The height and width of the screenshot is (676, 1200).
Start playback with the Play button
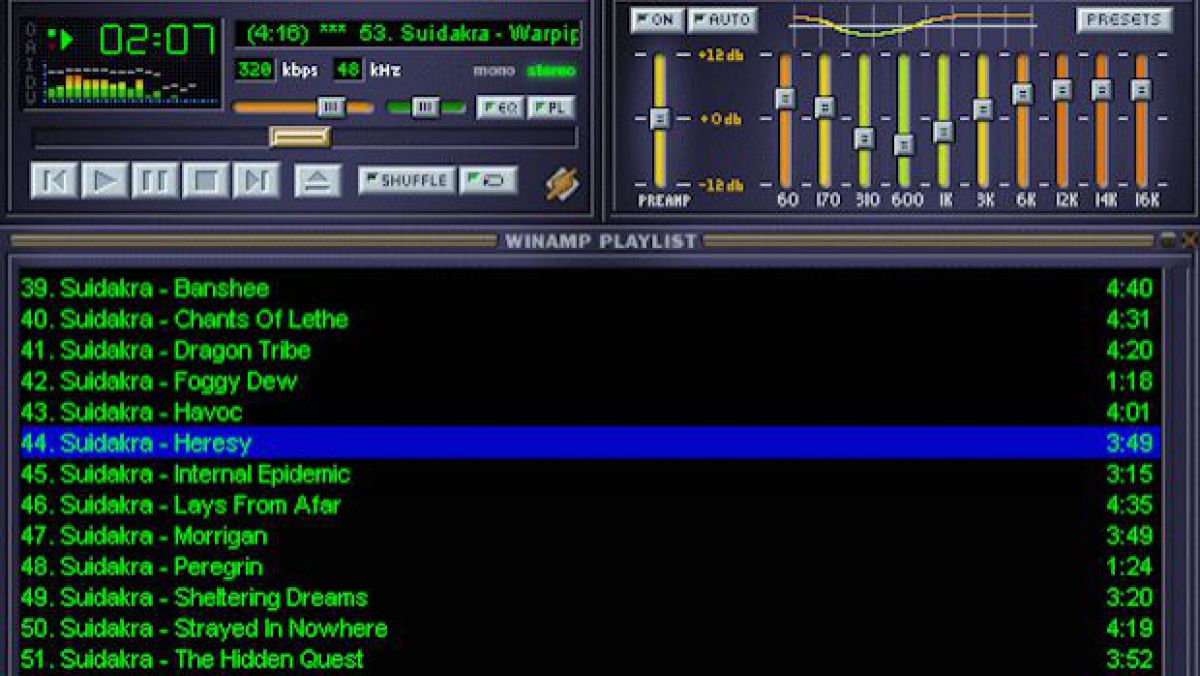(105, 181)
